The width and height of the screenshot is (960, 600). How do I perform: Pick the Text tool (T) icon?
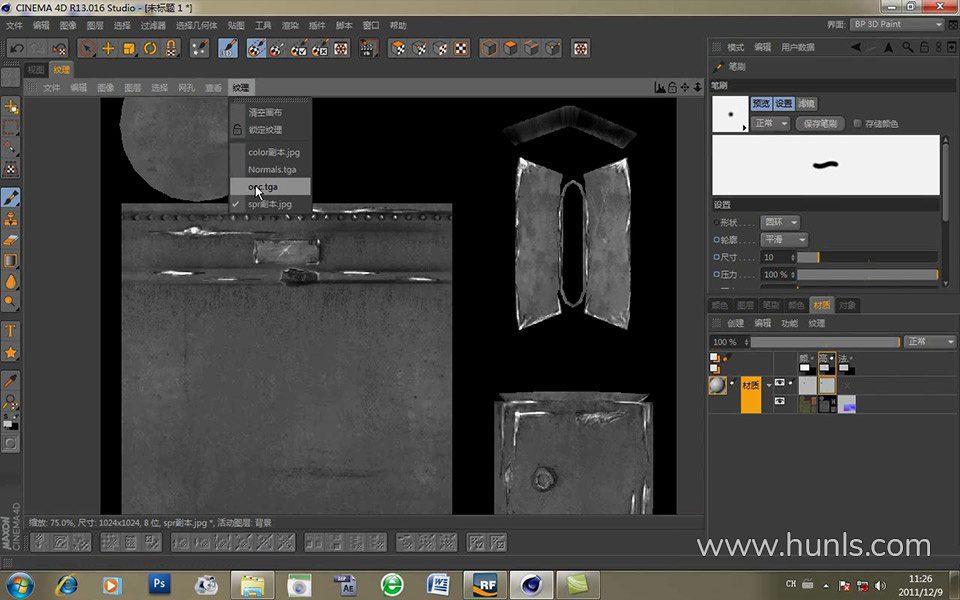(11, 330)
